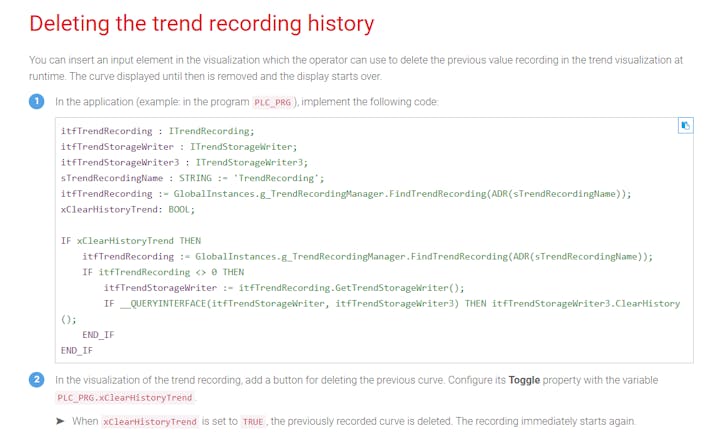The image size is (710, 447).
Task: Click the 'IF itfTrendRecording <> 0 THEN' line
Action: click(163, 271)
